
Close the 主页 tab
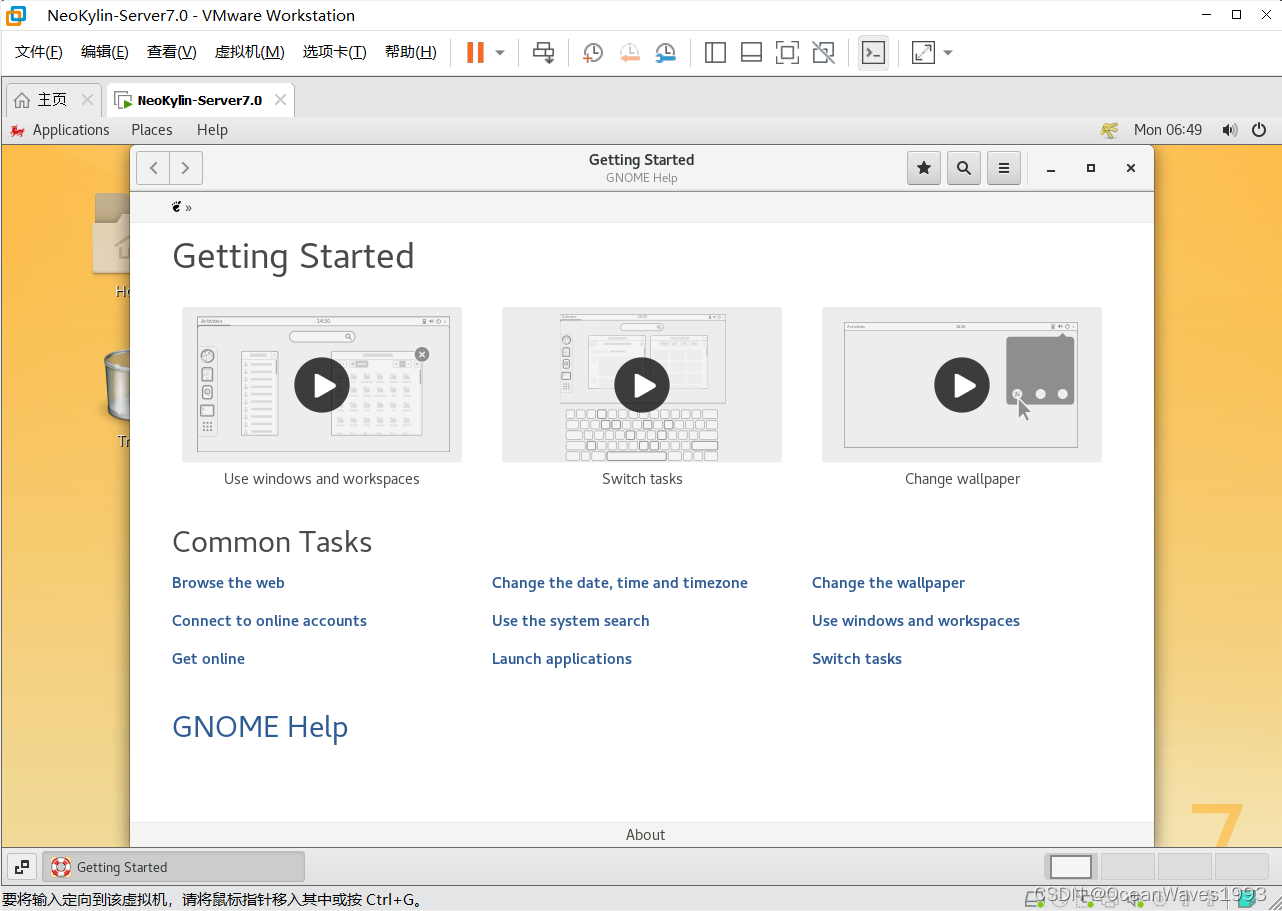(87, 100)
